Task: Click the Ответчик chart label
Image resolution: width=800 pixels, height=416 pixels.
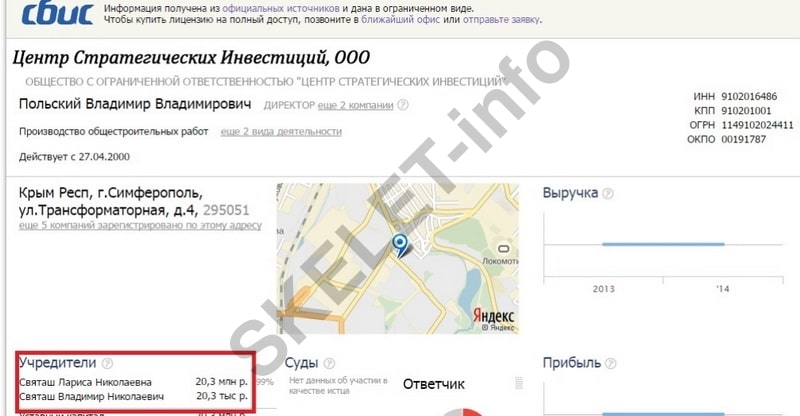Action: pyautogui.click(x=434, y=384)
